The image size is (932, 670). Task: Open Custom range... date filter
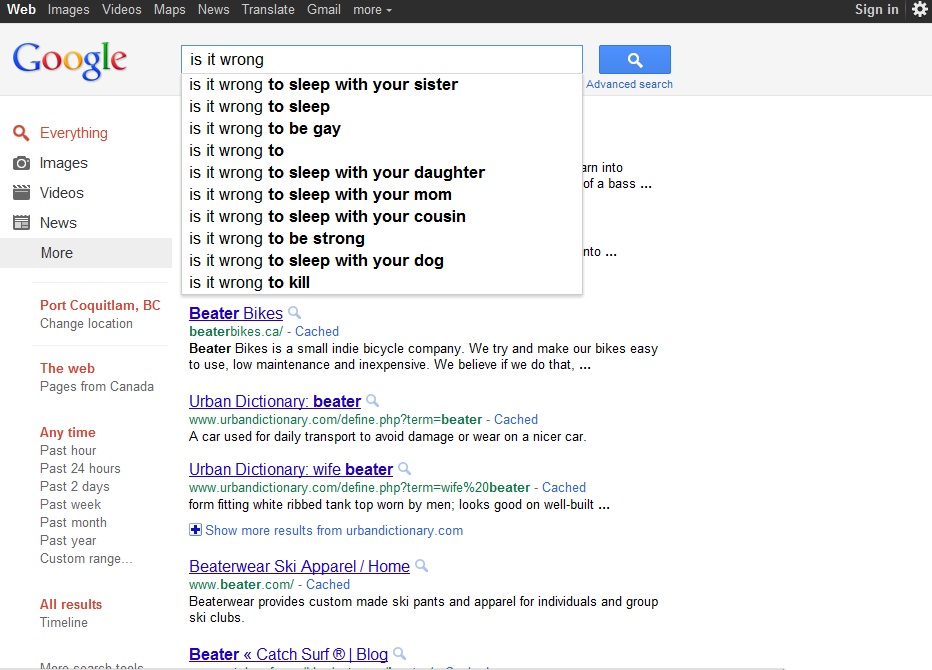coord(86,558)
